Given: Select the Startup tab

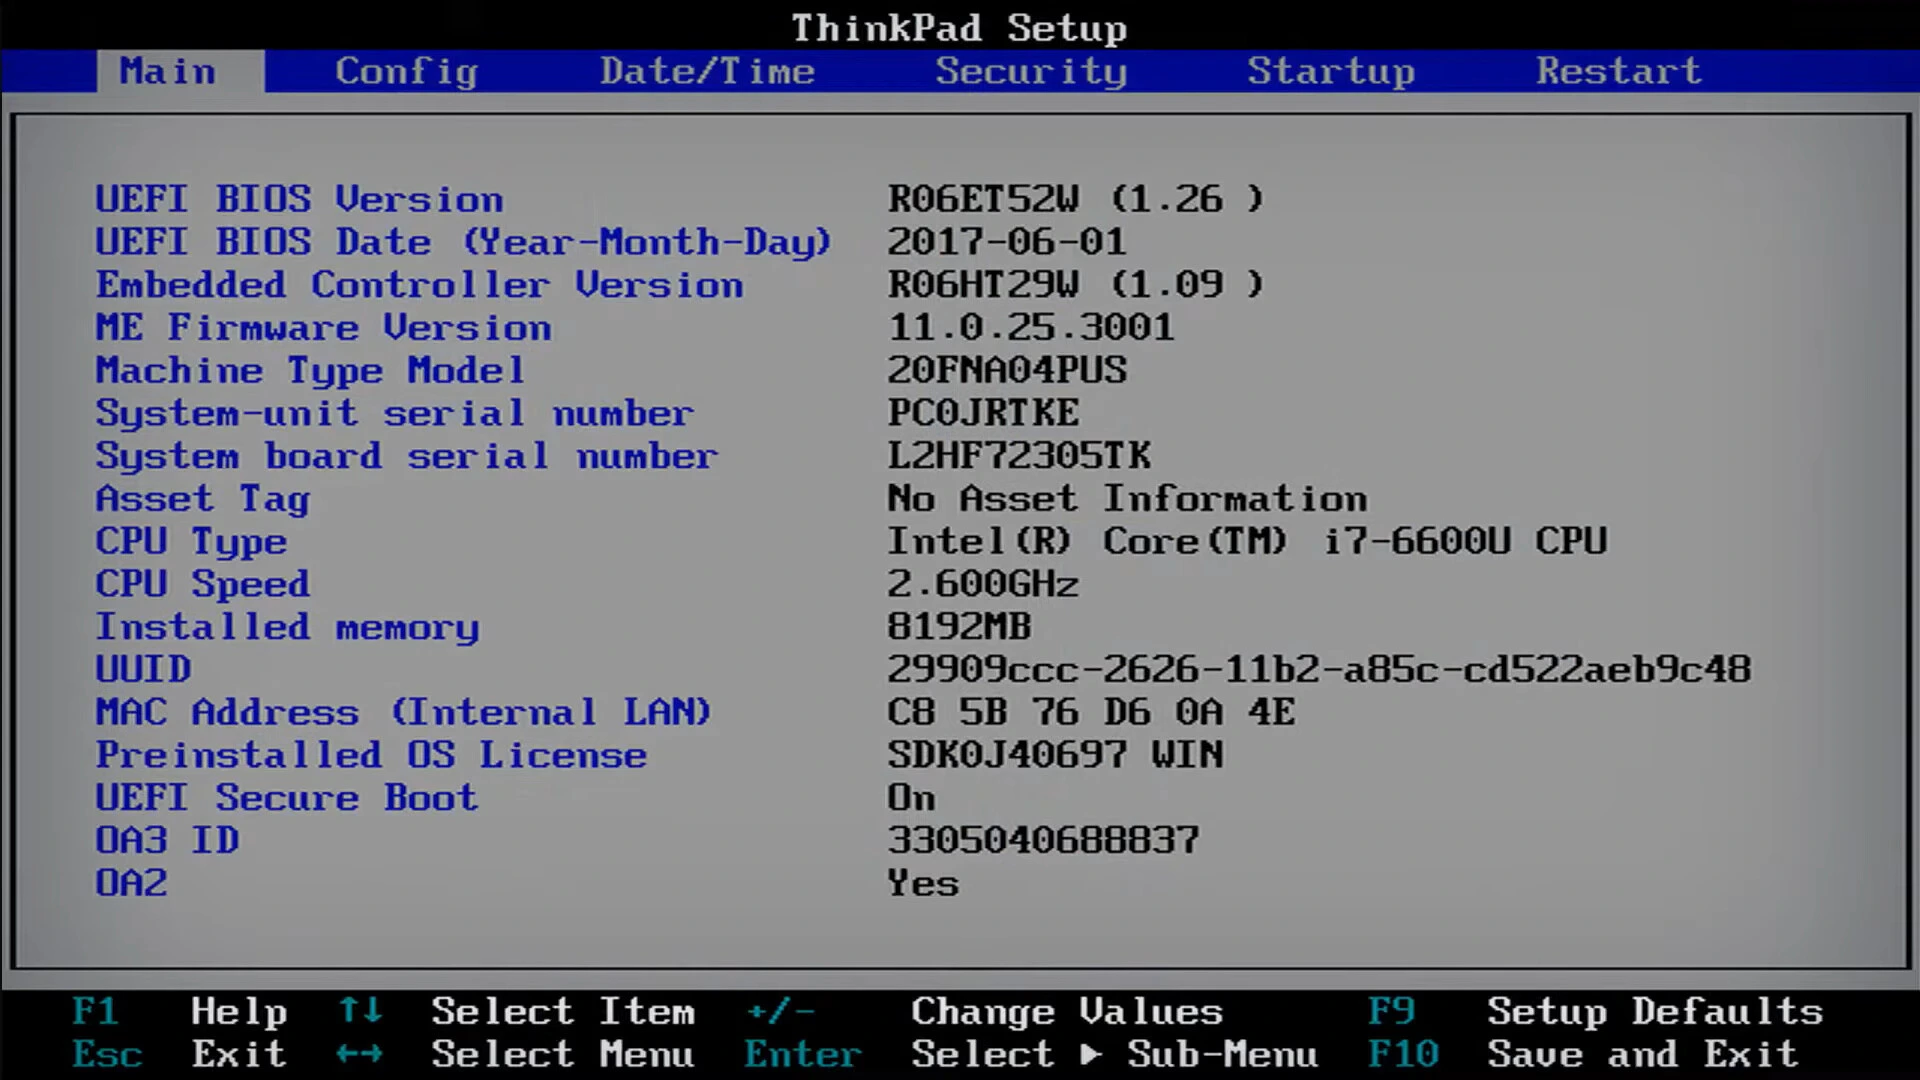Looking at the screenshot, I should (x=1330, y=71).
